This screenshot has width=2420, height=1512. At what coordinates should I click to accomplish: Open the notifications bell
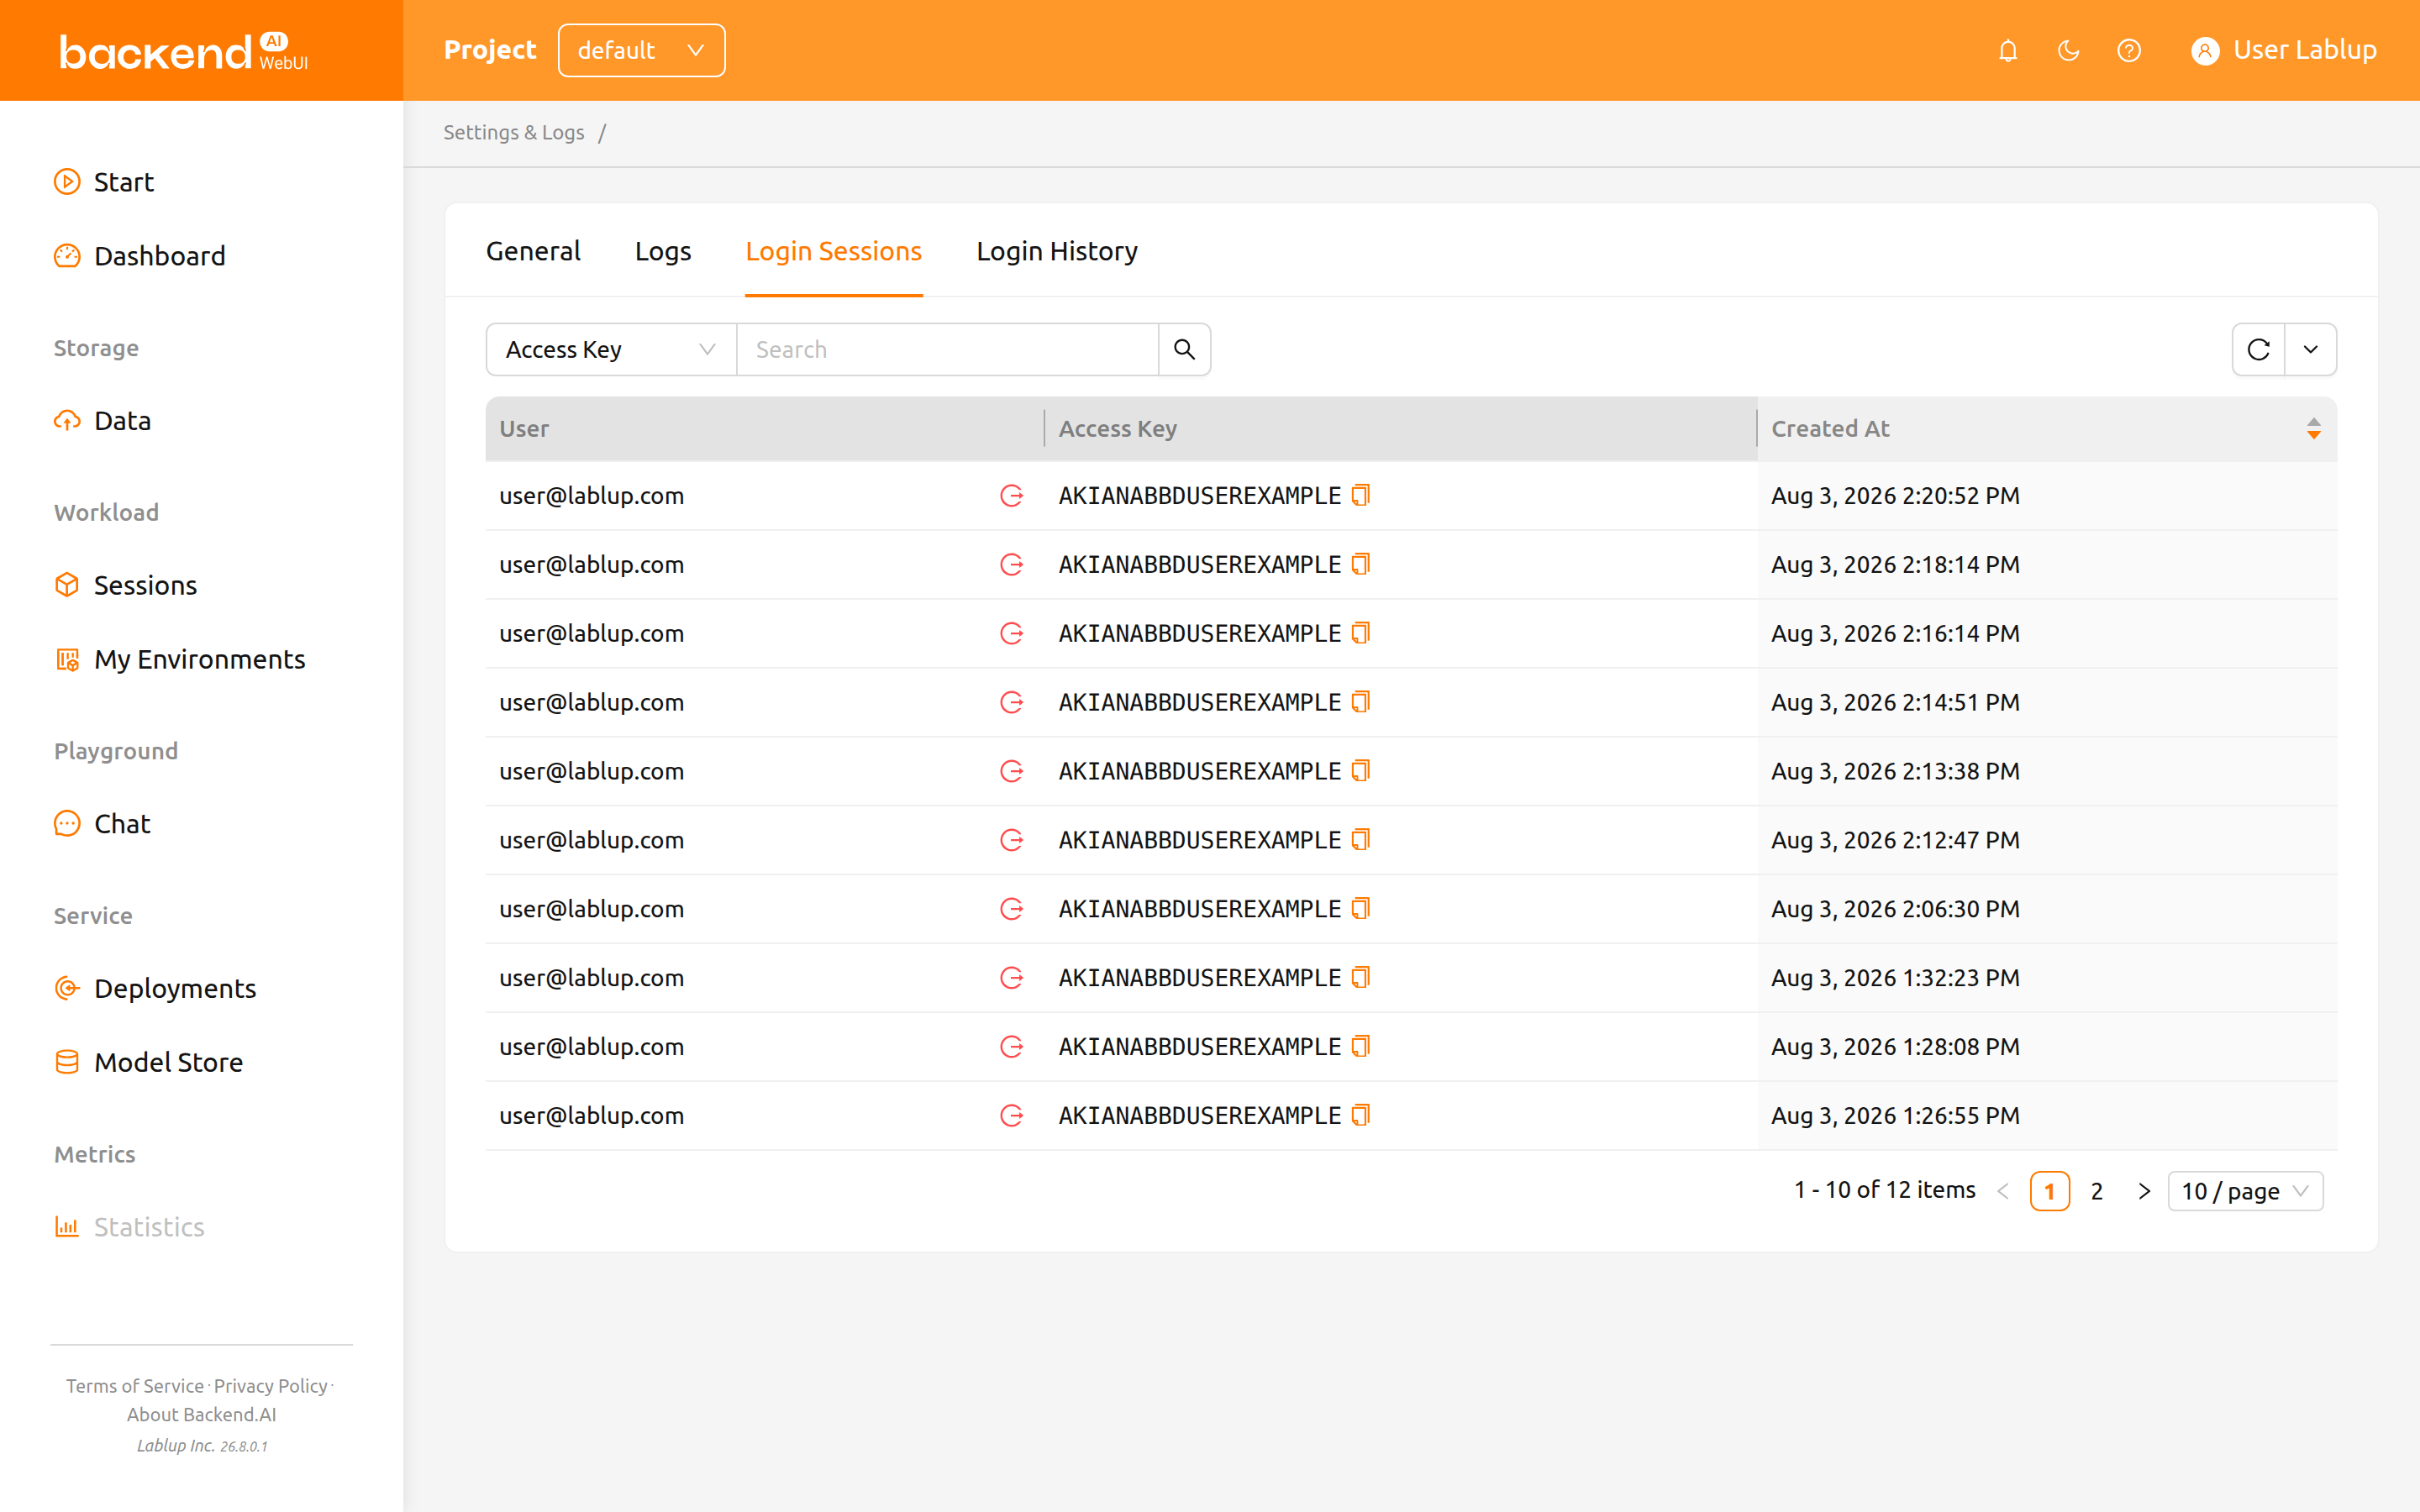coord(2008,50)
